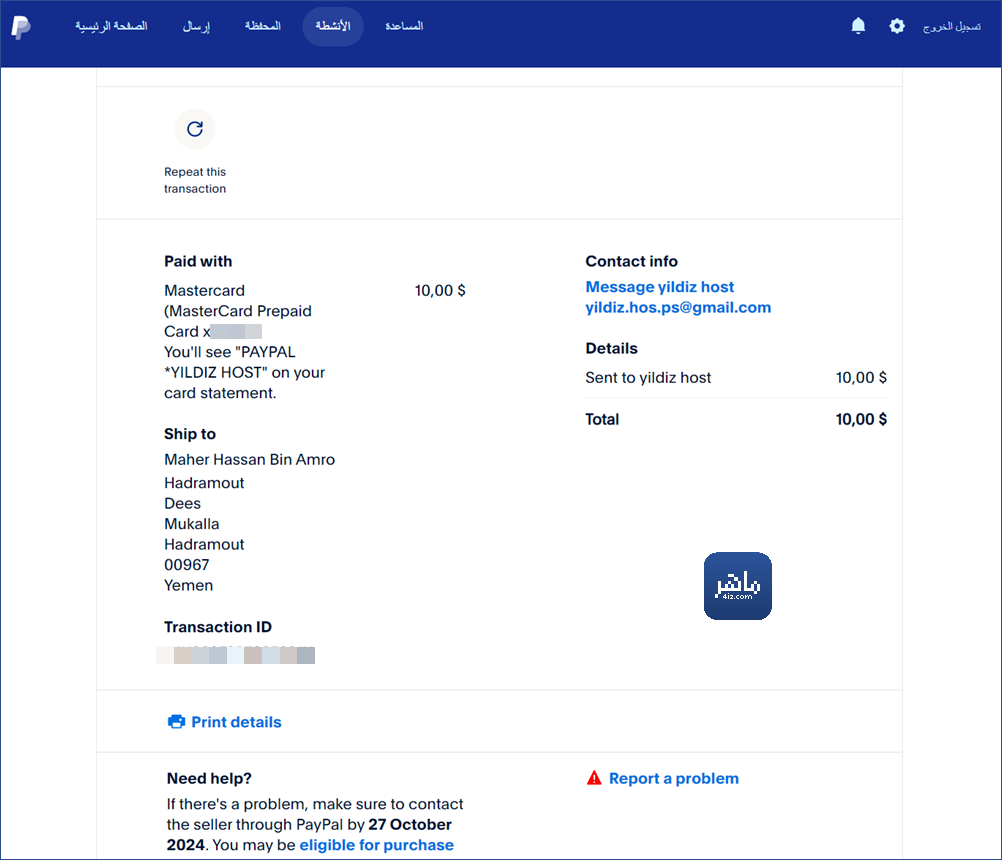Click the printer icon beside Print details
The width and height of the screenshot is (1002, 860).
pos(176,722)
